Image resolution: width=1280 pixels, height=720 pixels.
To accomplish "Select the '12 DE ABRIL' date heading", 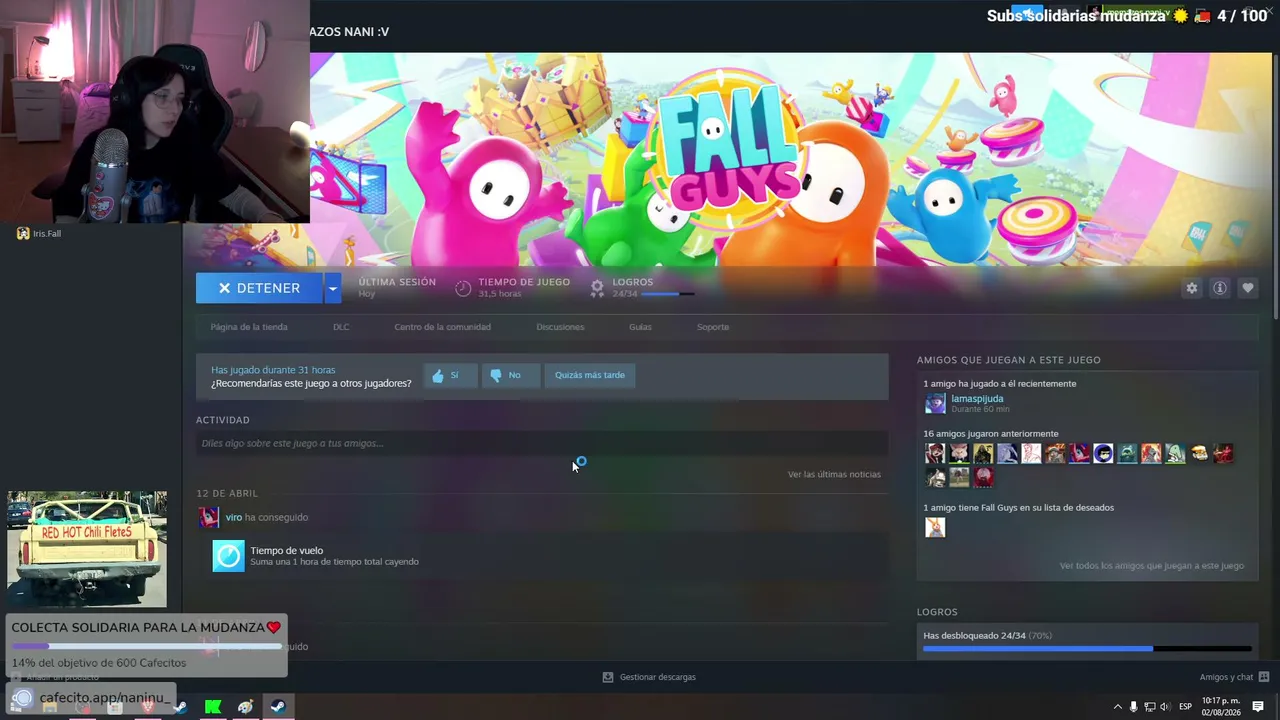I will [x=227, y=493].
